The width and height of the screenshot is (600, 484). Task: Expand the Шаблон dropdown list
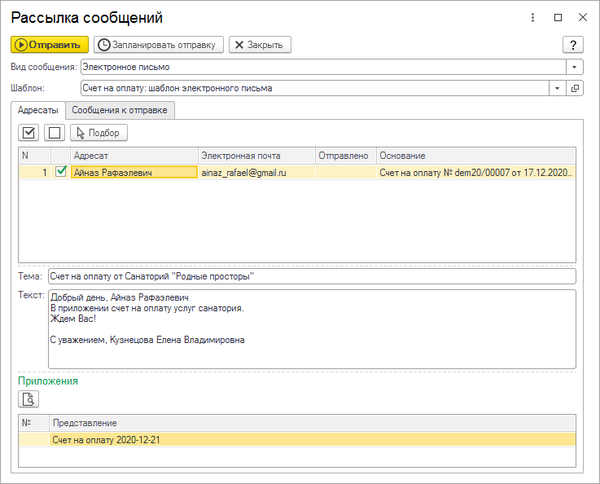(x=557, y=88)
